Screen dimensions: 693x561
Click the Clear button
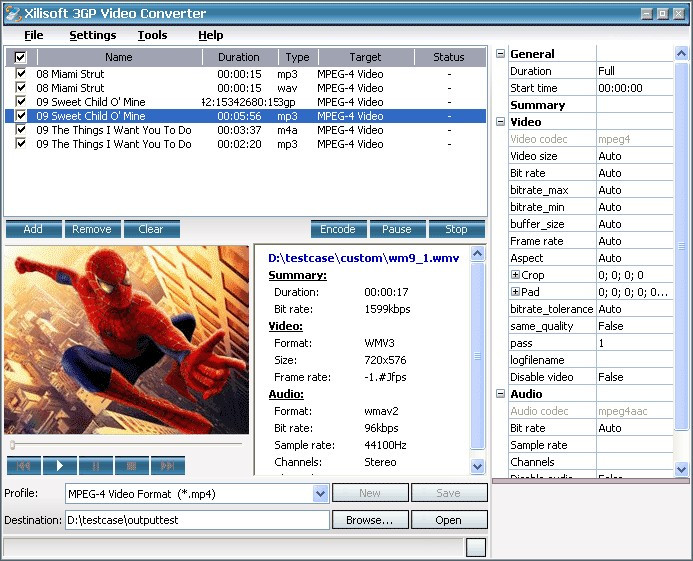click(152, 229)
